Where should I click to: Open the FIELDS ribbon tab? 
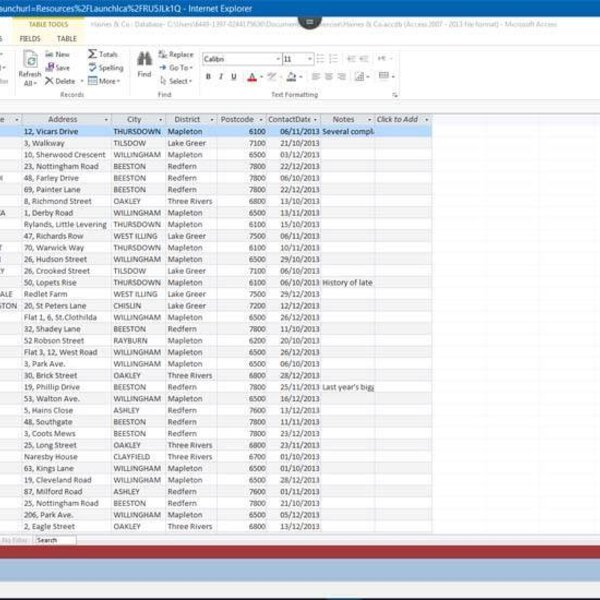pos(30,38)
